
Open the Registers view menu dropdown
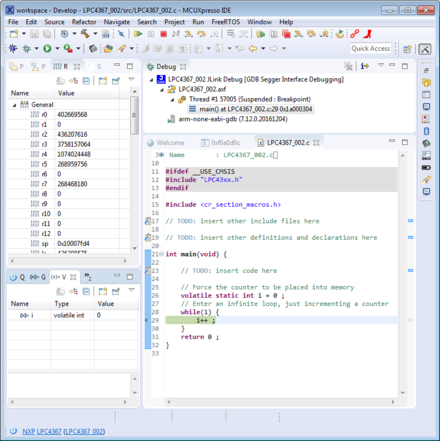[131, 80]
